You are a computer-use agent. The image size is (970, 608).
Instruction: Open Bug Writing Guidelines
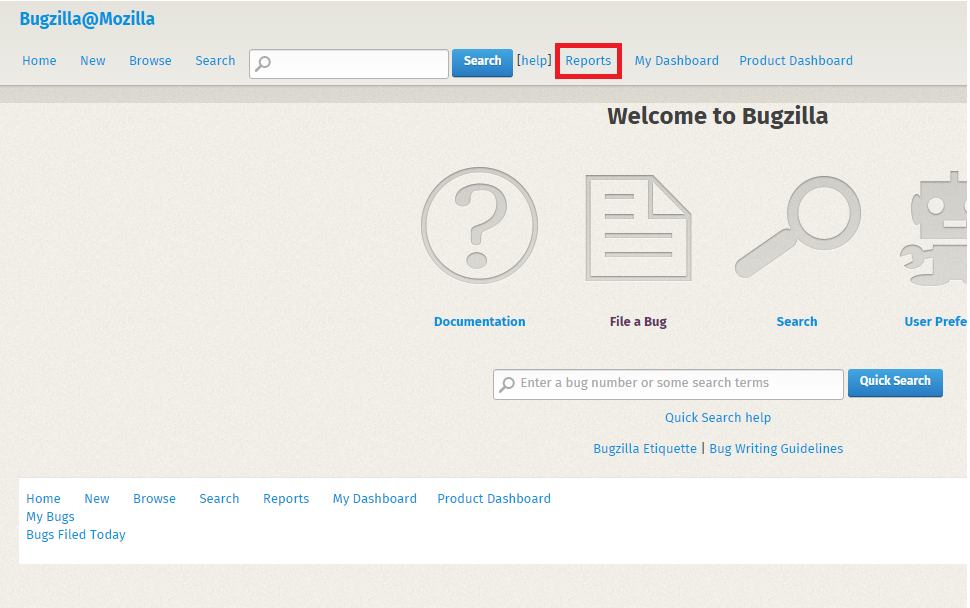click(776, 448)
